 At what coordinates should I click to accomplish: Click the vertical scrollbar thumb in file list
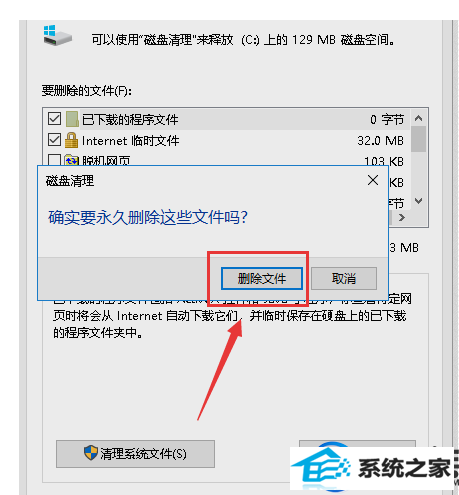(x=419, y=139)
